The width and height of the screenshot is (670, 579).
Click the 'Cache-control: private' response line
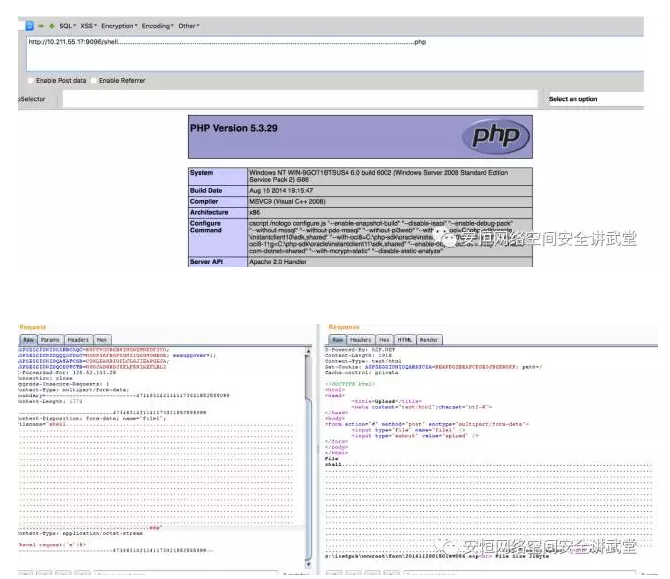point(361,373)
